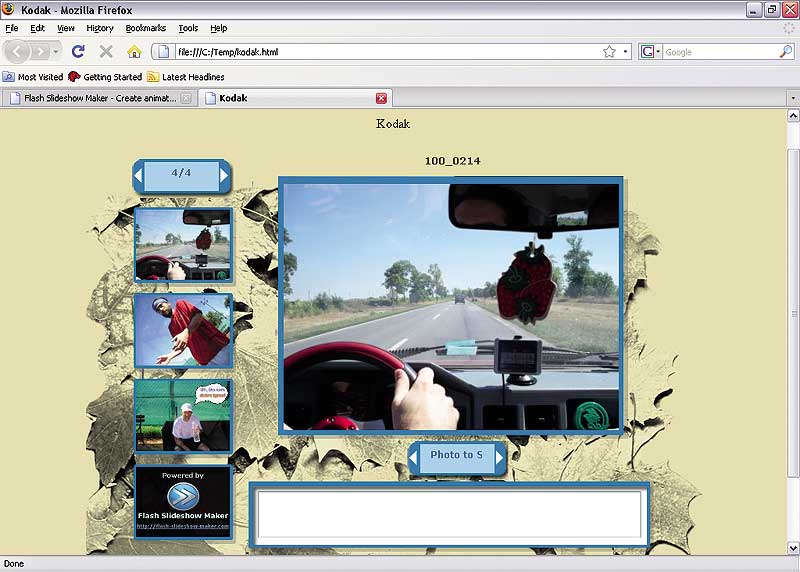Open the History menu
The width and height of the screenshot is (800, 572).
[99, 28]
